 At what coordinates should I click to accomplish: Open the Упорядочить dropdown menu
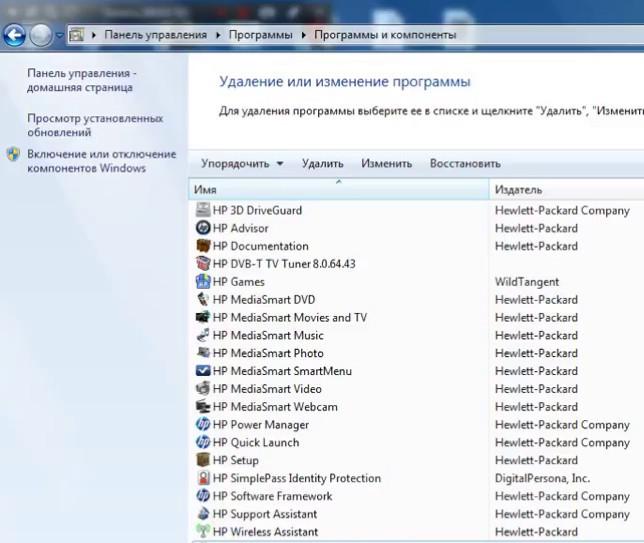pos(242,163)
